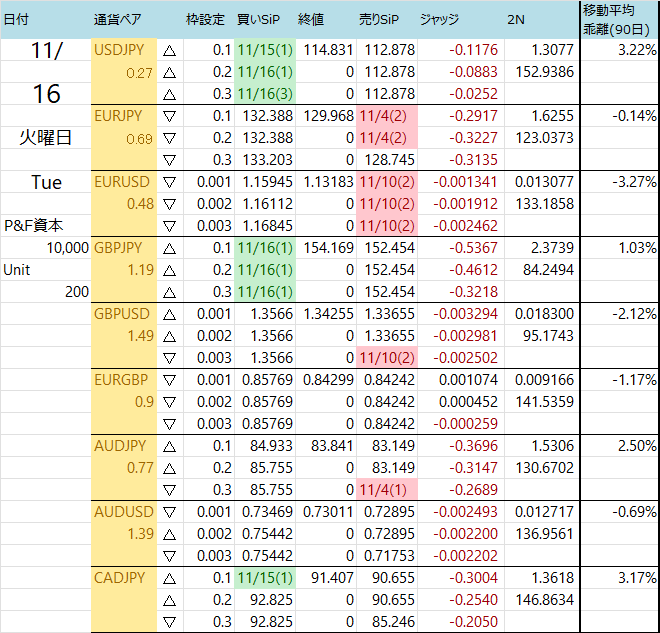The width and height of the screenshot is (660, 633).
Task: Click the 日付 column header
Action: 16,19
